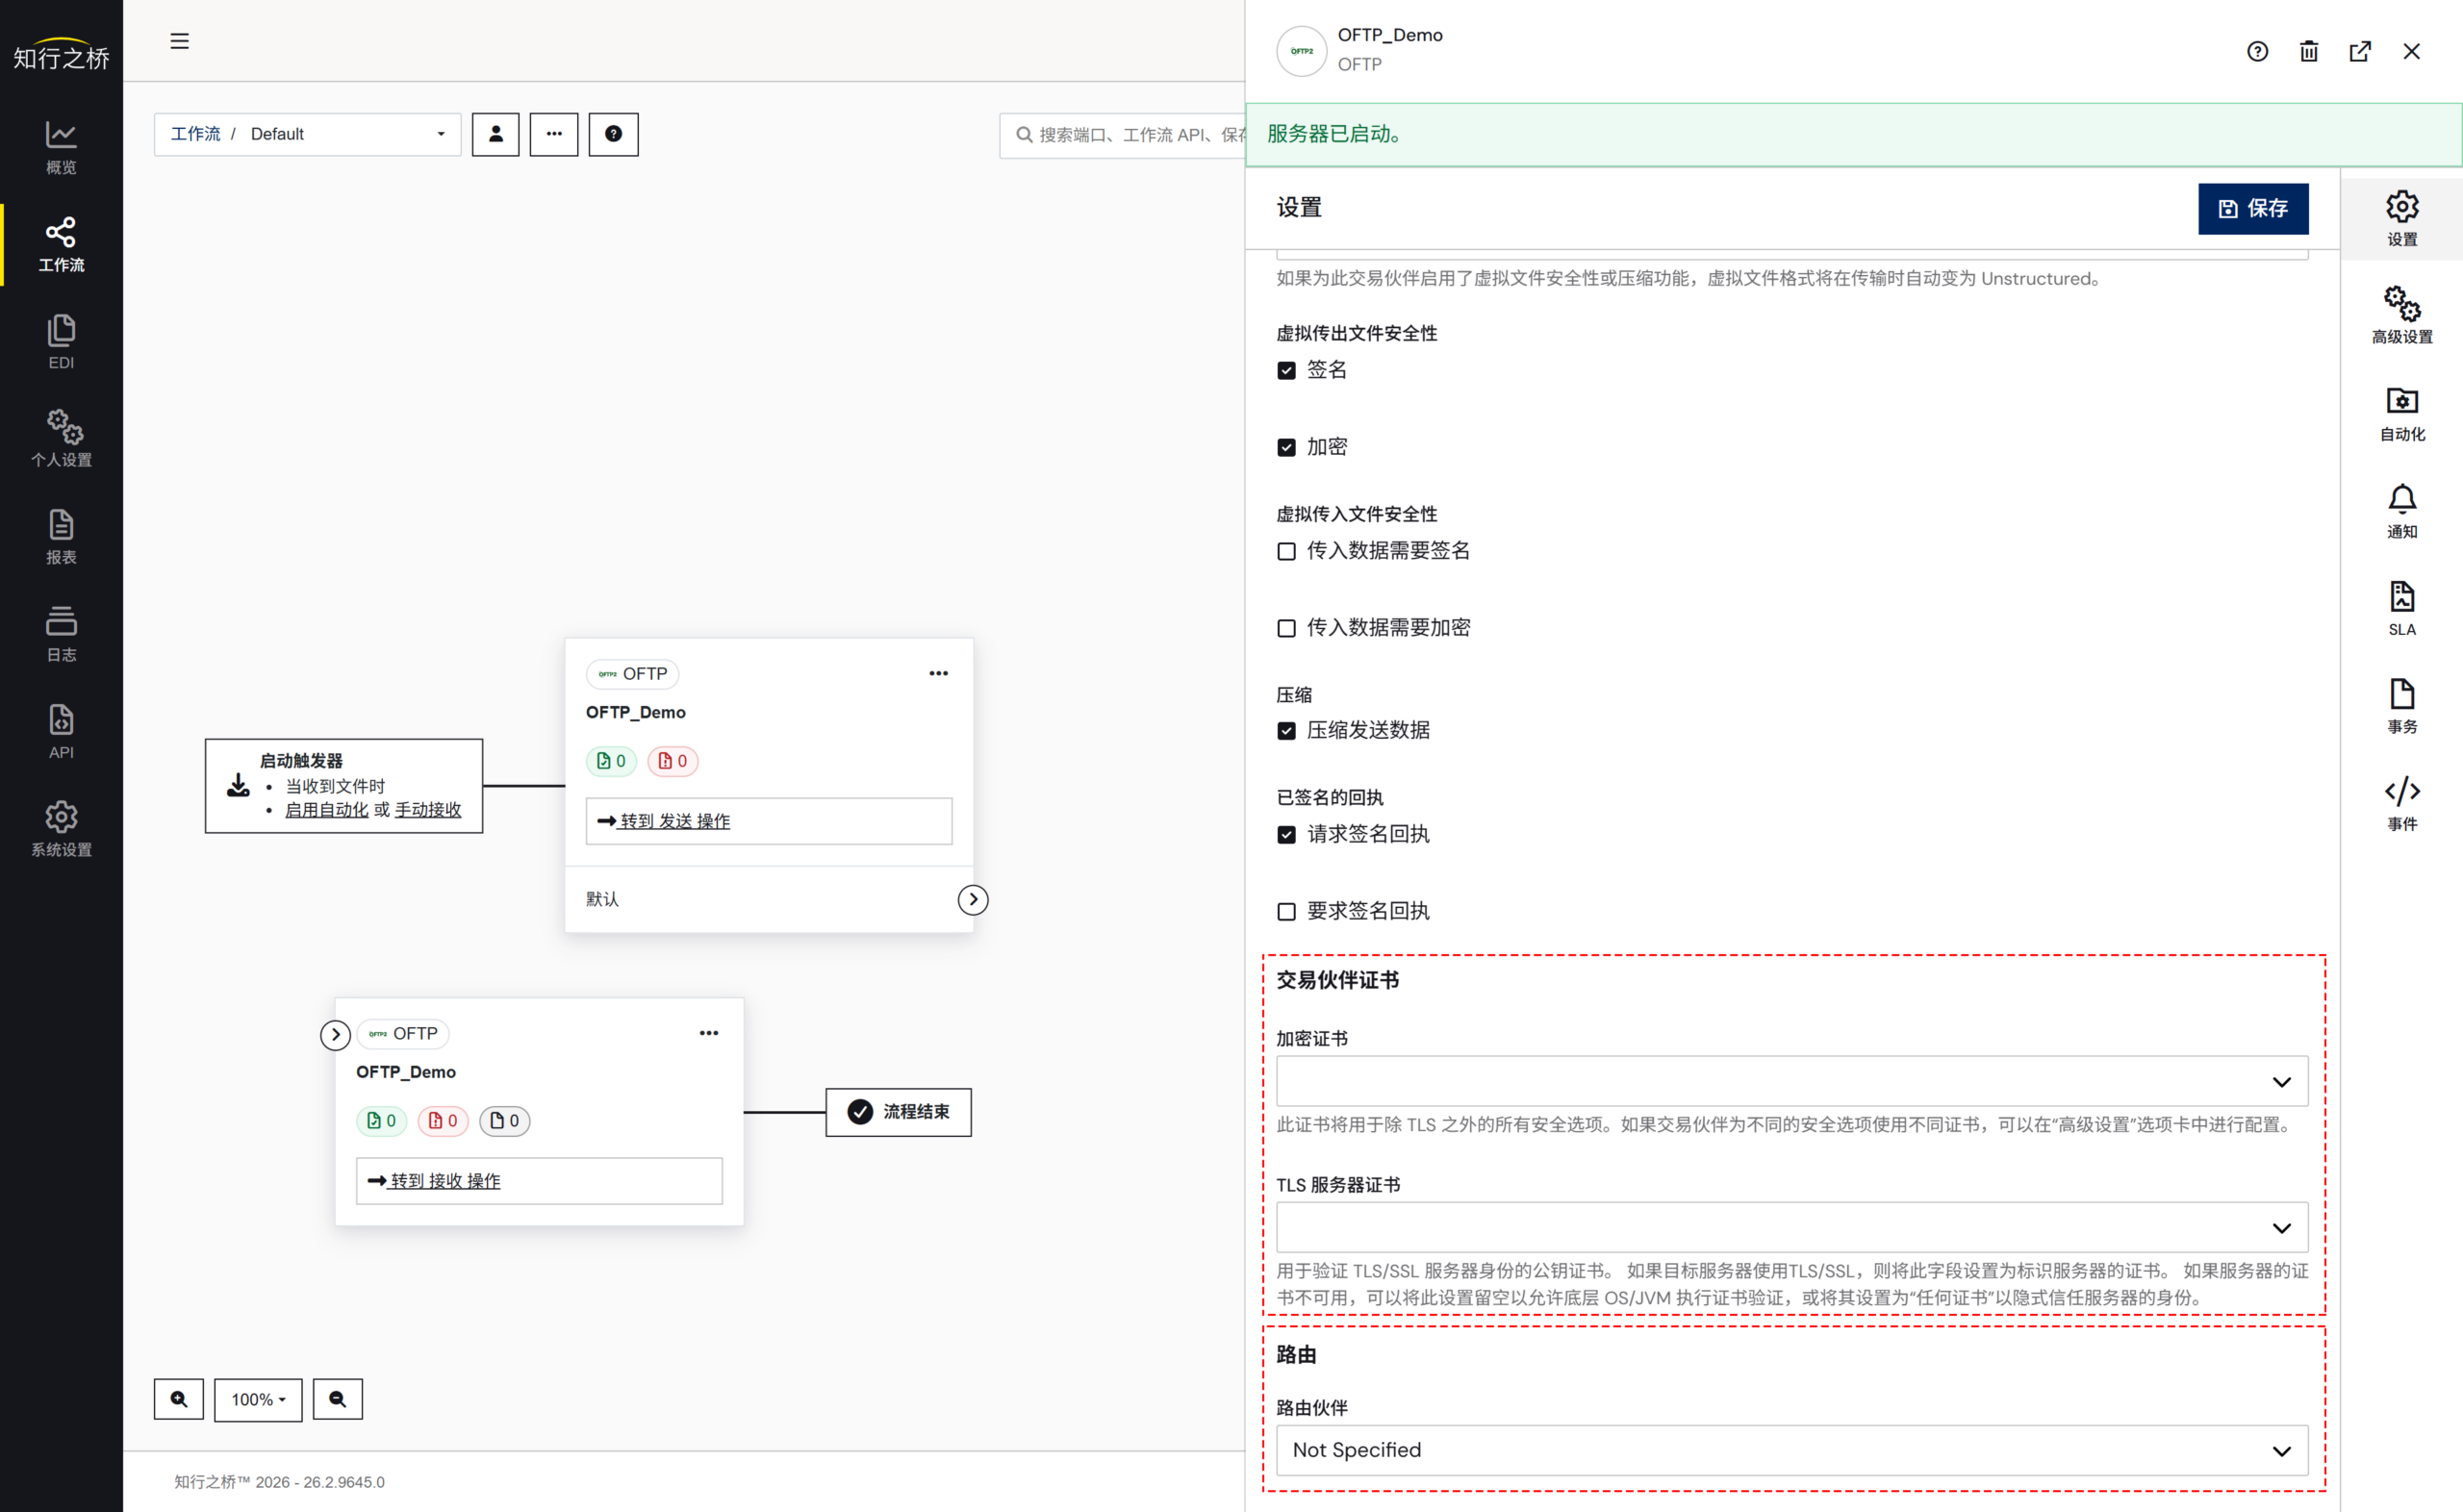Uncheck the 签名 checkbox
2463x1512 pixels.
click(1286, 370)
